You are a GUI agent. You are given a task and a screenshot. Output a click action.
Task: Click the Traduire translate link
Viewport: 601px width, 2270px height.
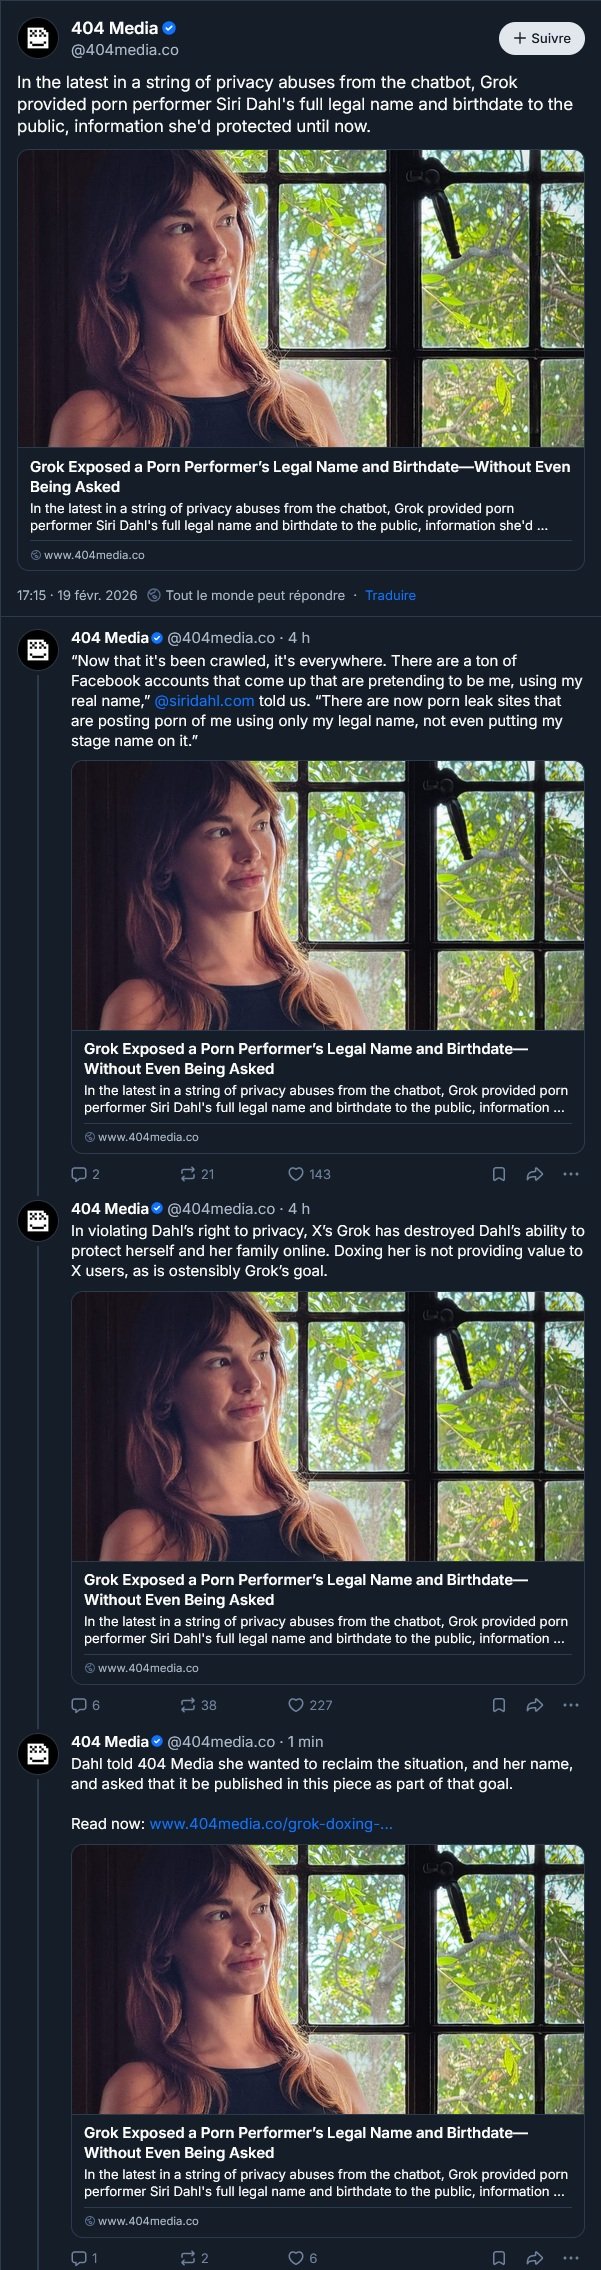(390, 595)
